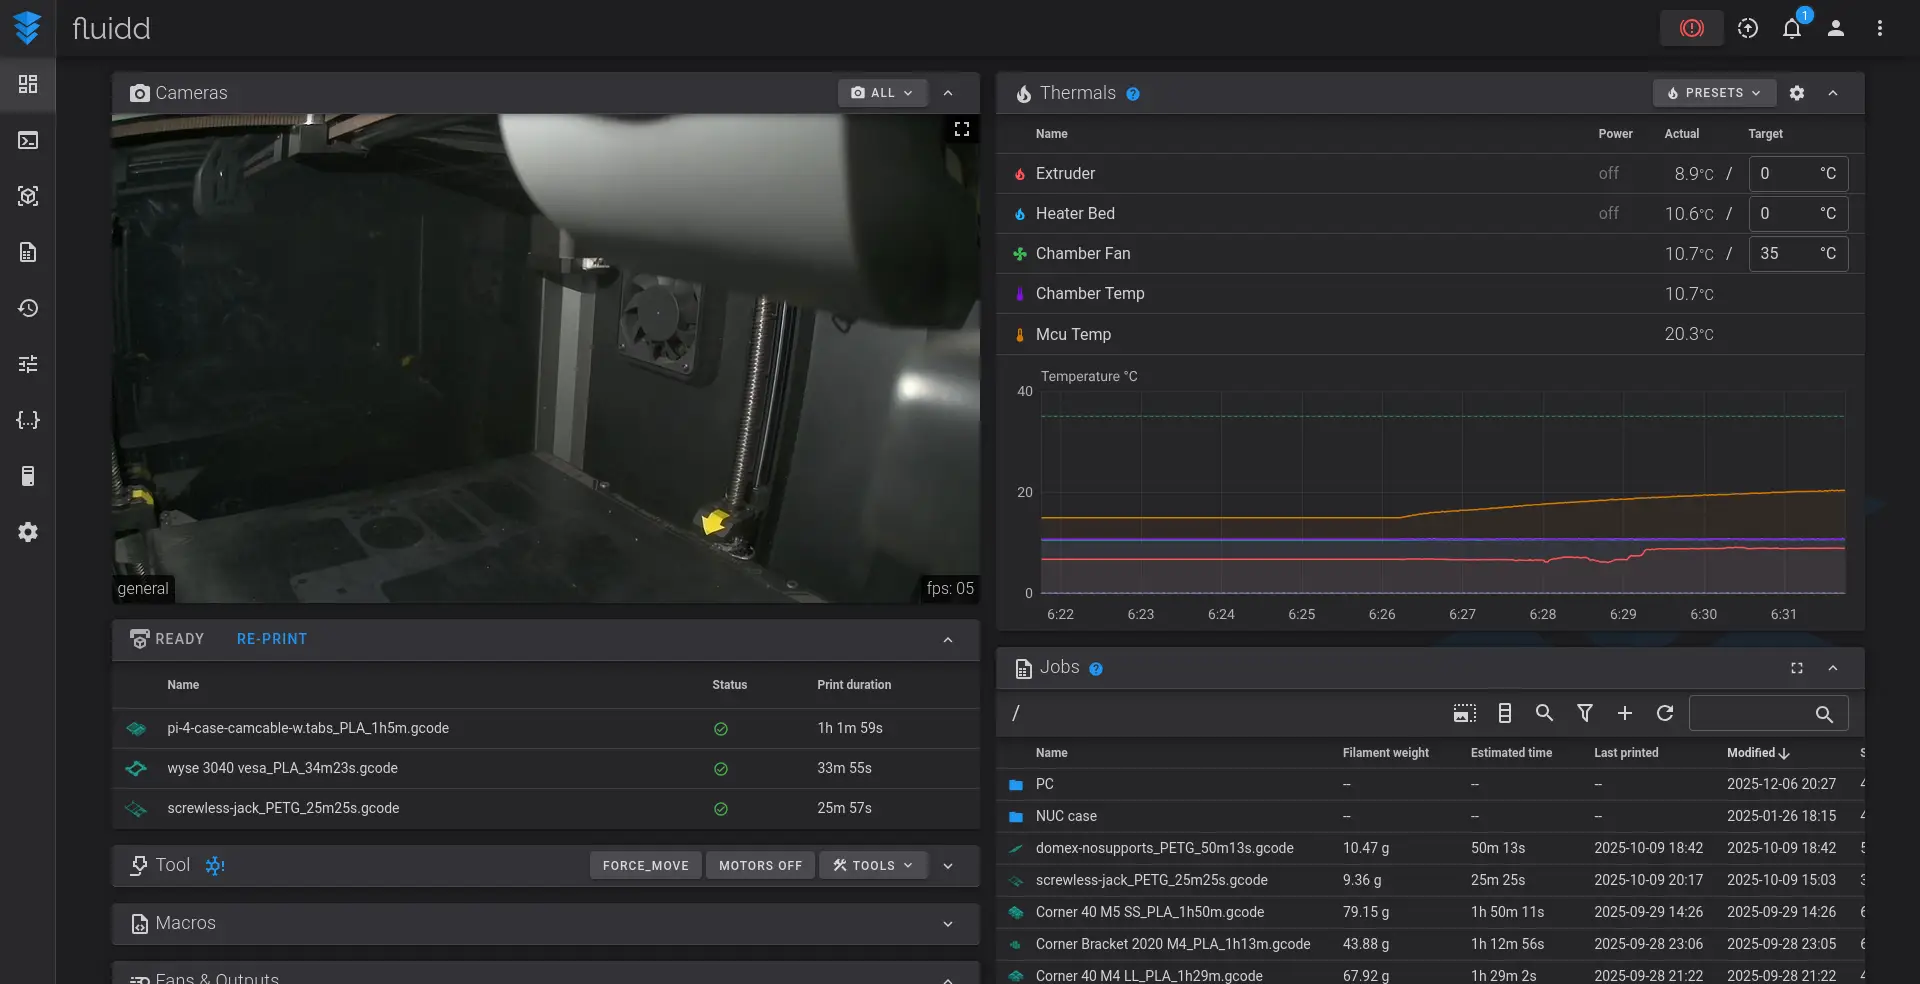Open the thermal PRESETS dropdown

[1714, 93]
